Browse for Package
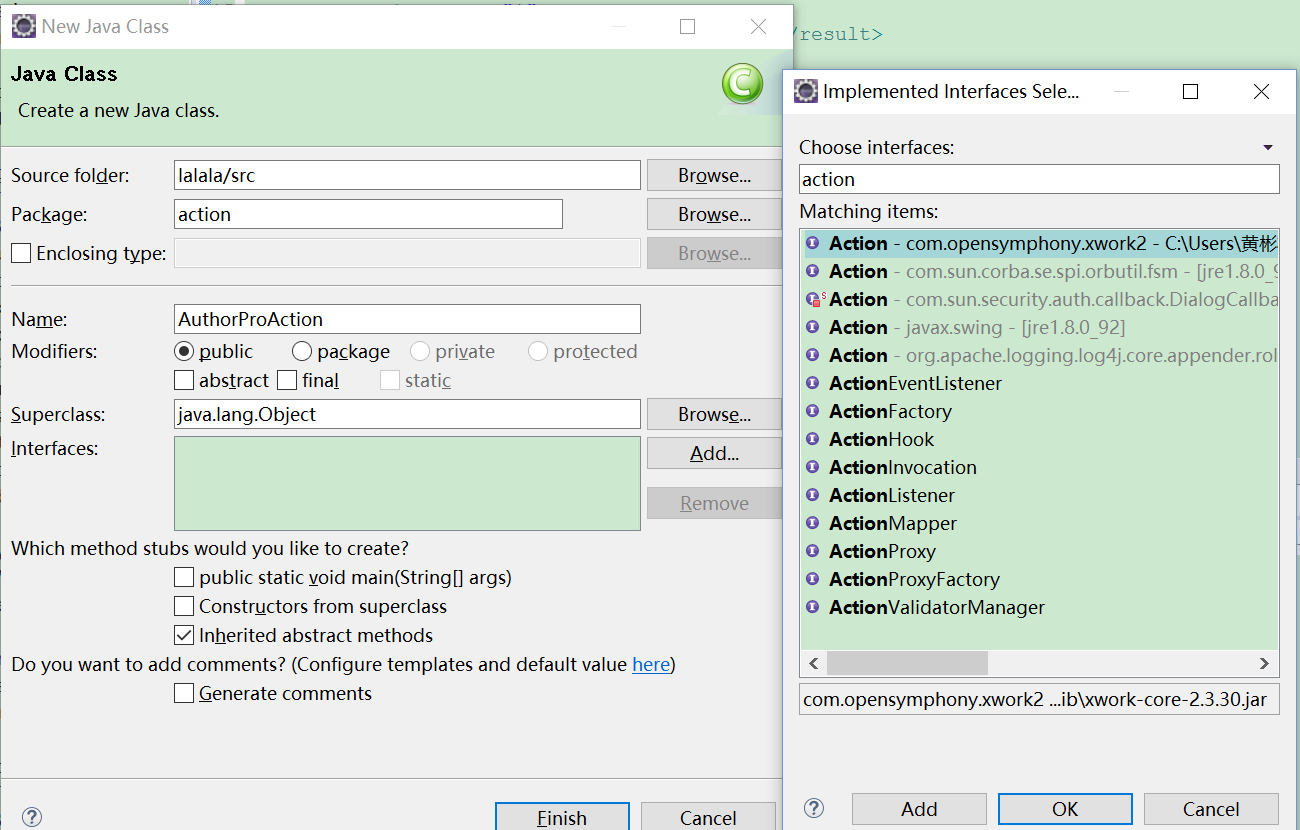The height and width of the screenshot is (830, 1300). pyautogui.click(x=714, y=214)
